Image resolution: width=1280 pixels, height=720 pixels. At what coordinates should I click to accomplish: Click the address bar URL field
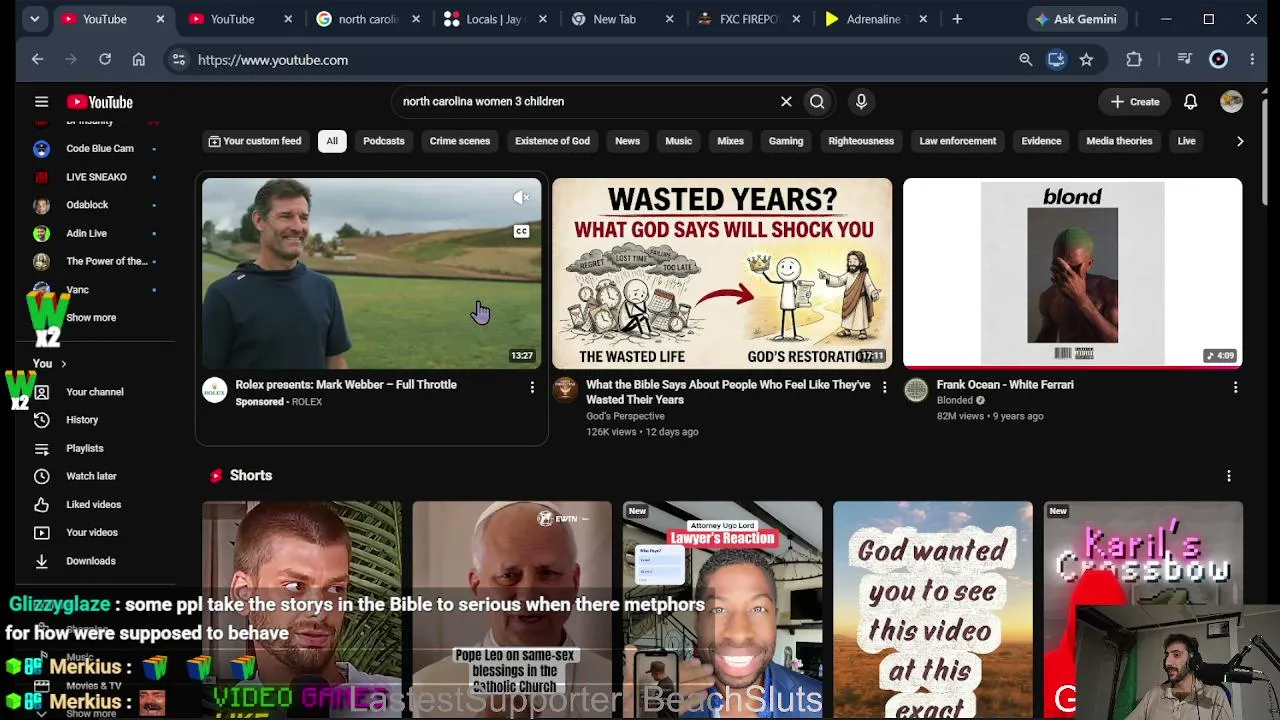(600, 60)
